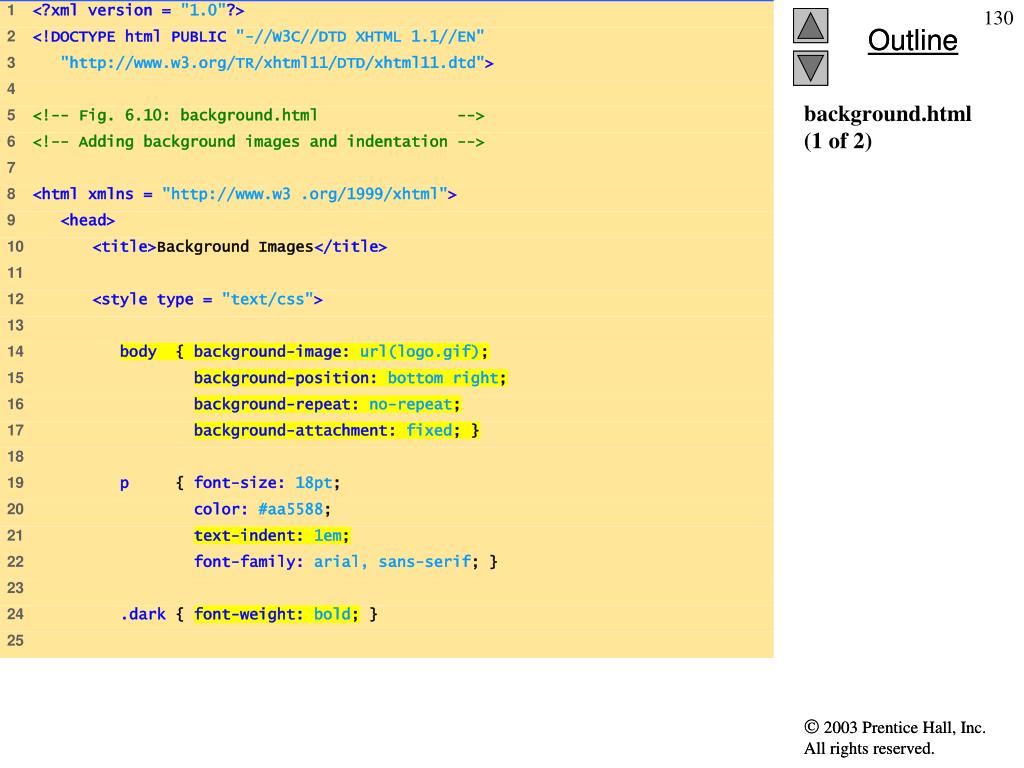Image resolution: width=1024 pixels, height=768 pixels.
Task: Click the page number 130
Action: point(999,18)
